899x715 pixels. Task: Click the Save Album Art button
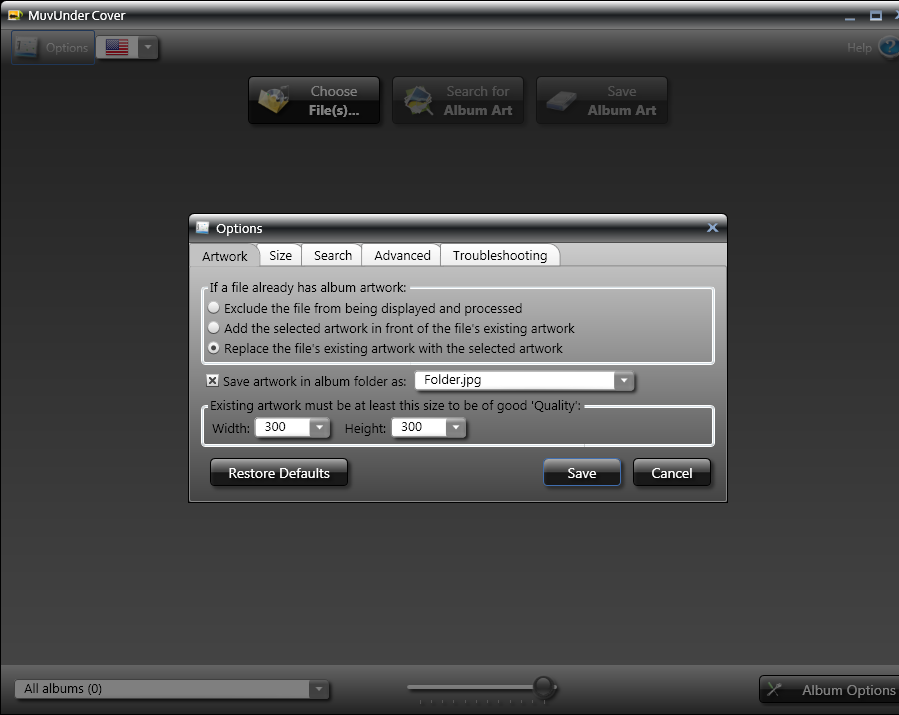(602, 100)
